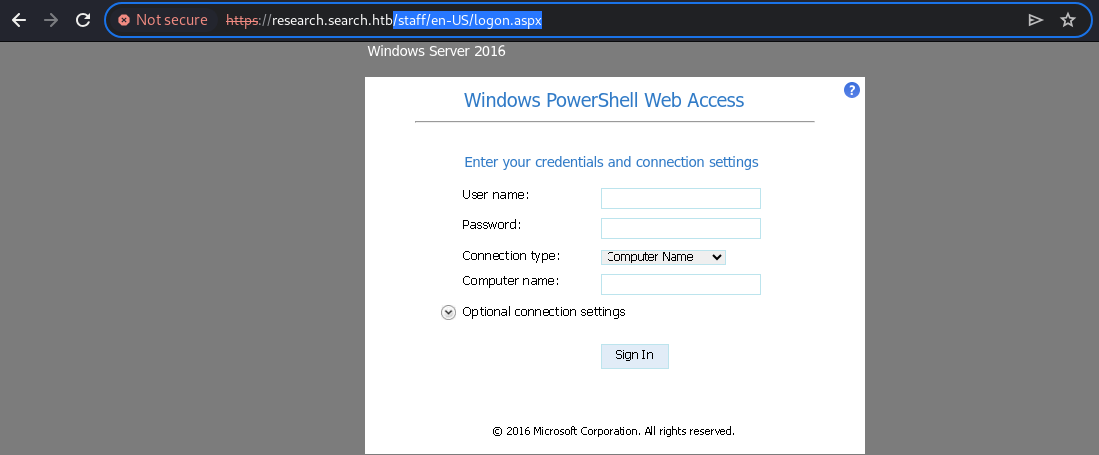Focus the User name field
Image resolution: width=1099 pixels, height=455 pixels.
pyautogui.click(x=681, y=198)
